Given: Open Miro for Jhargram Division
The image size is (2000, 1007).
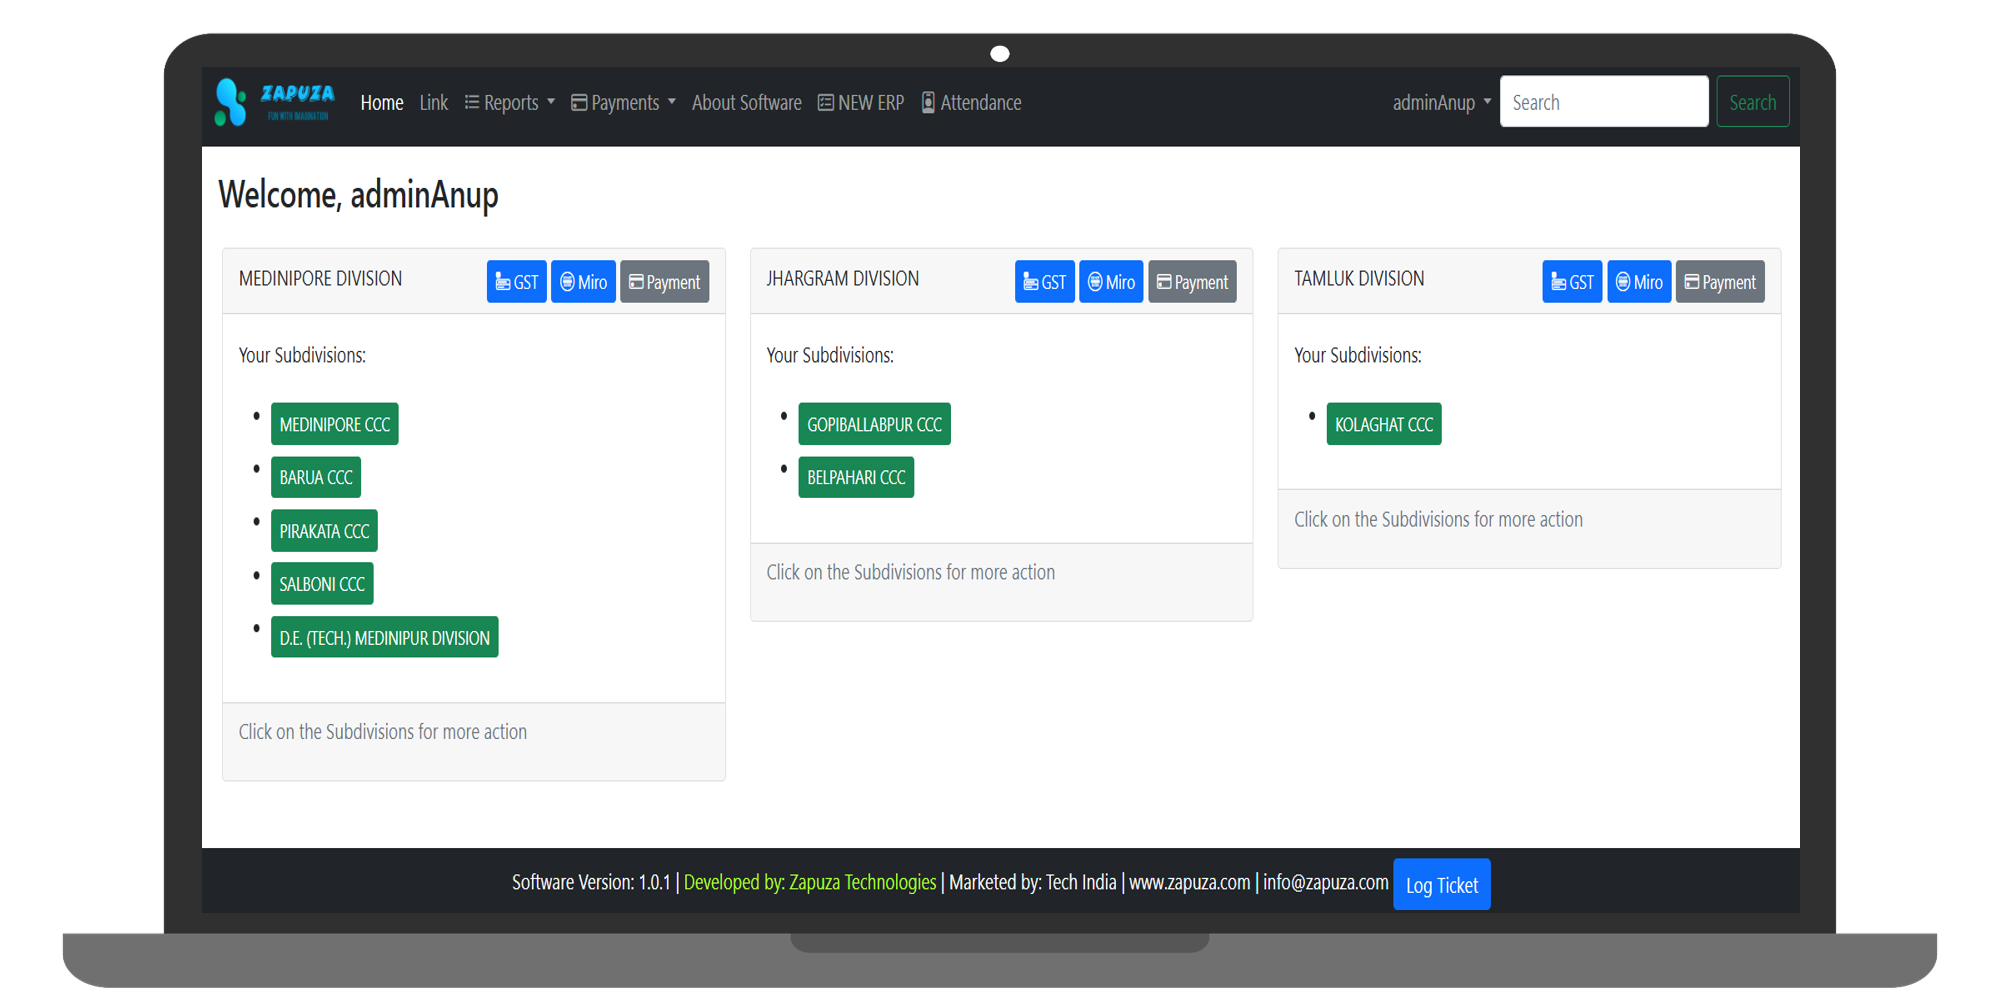Looking at the screenshot, I should (x=1111, y=282).
